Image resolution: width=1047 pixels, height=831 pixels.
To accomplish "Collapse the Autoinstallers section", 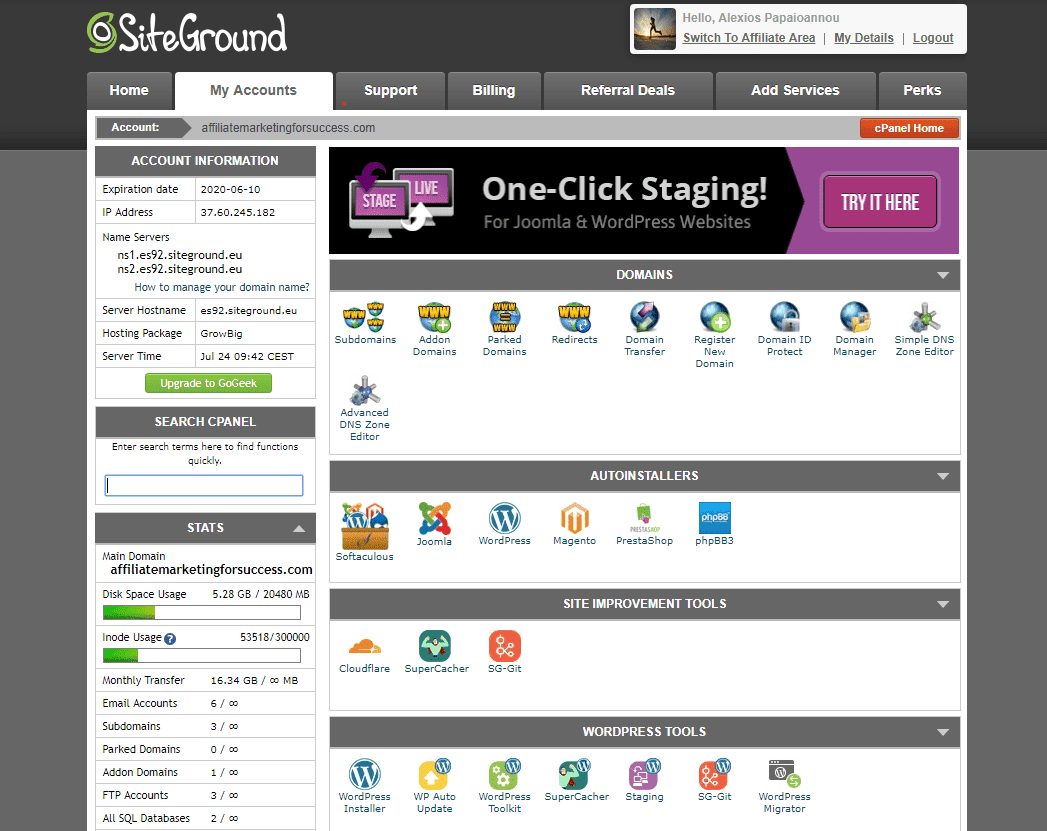I will pos(943,476).
